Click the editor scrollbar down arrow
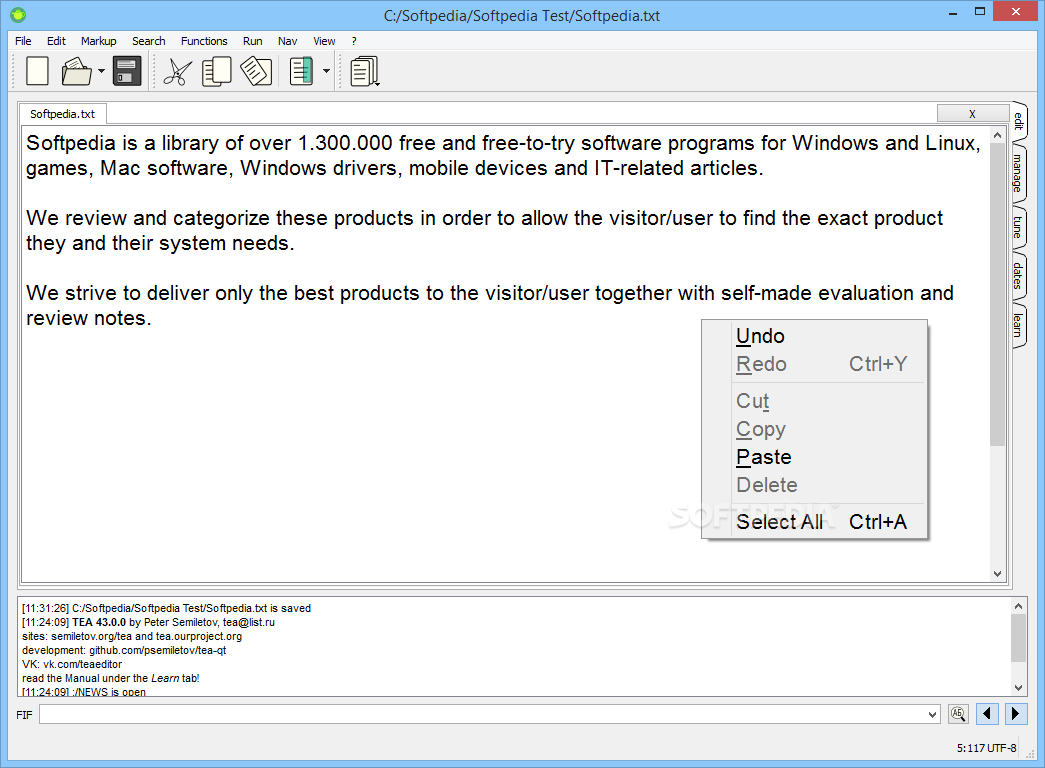The image size is (1045, 768). click(x=997, y=573)
